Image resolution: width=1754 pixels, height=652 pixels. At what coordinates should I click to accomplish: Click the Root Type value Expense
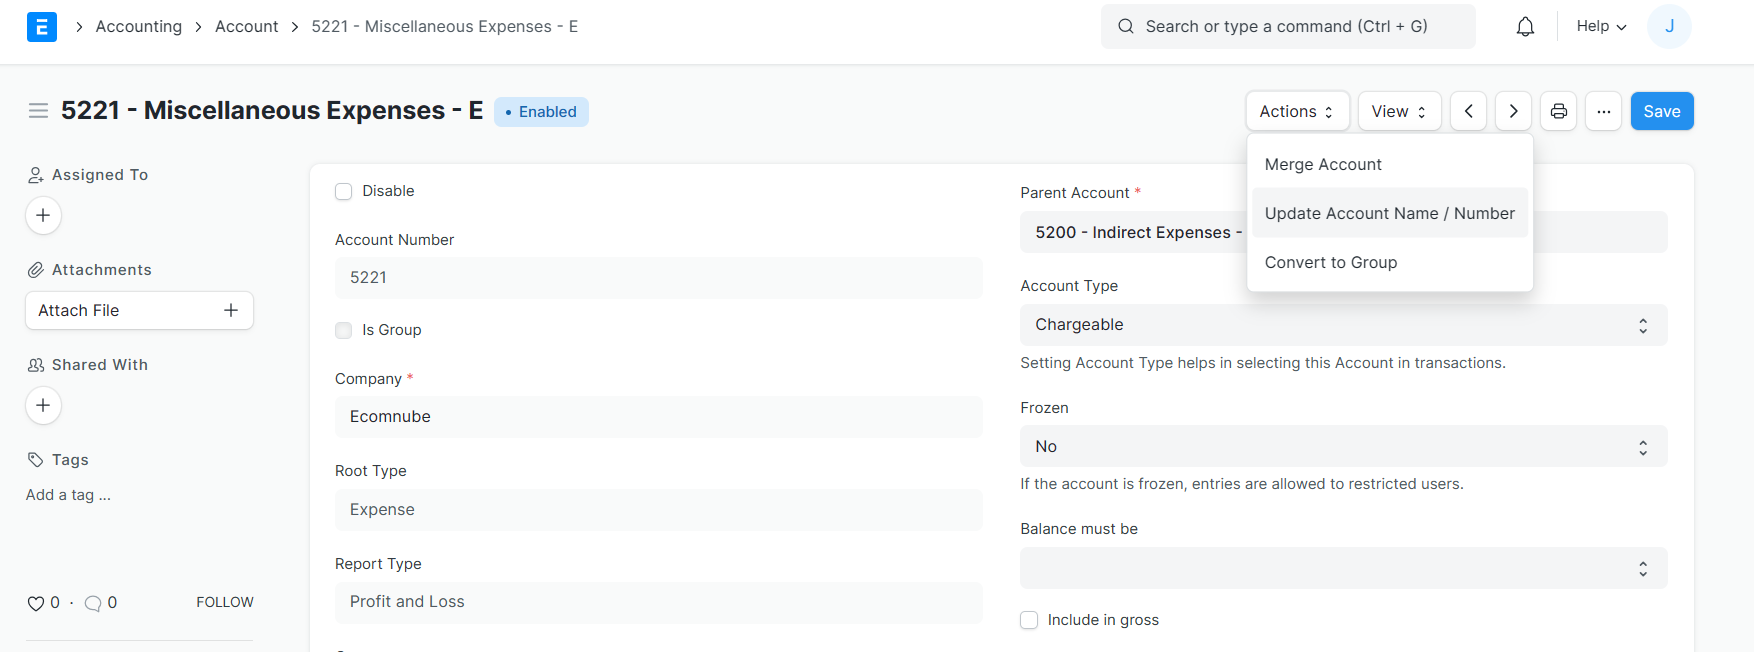[659, 510]
